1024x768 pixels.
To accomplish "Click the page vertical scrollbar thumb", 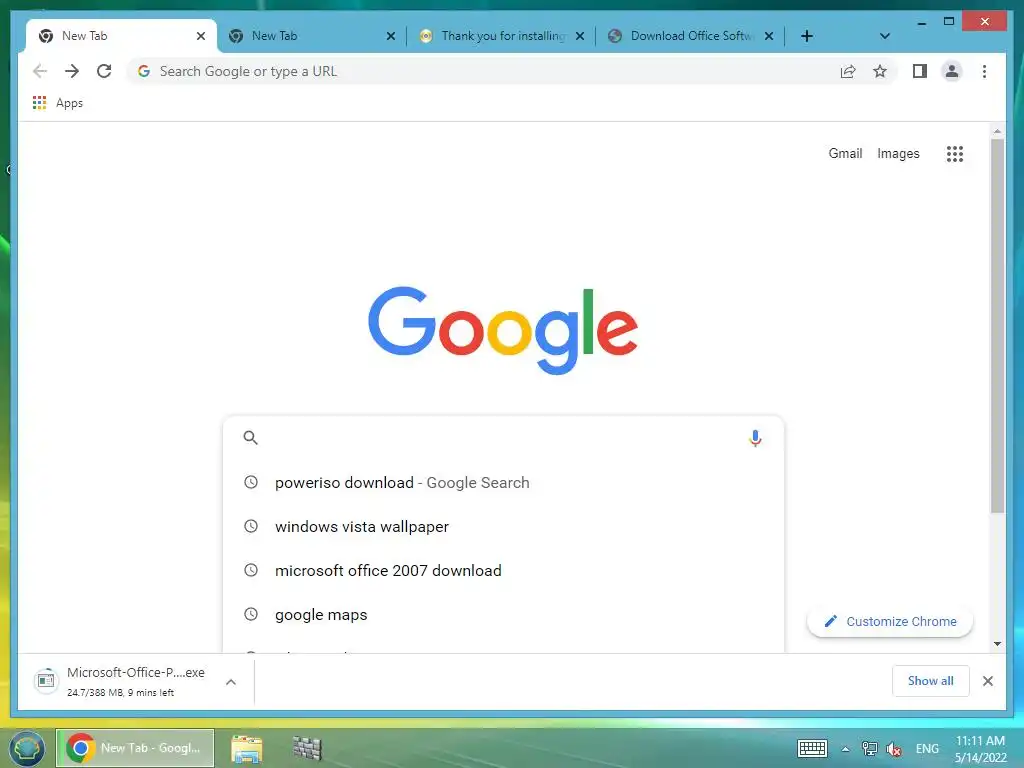I will (997, 325).
